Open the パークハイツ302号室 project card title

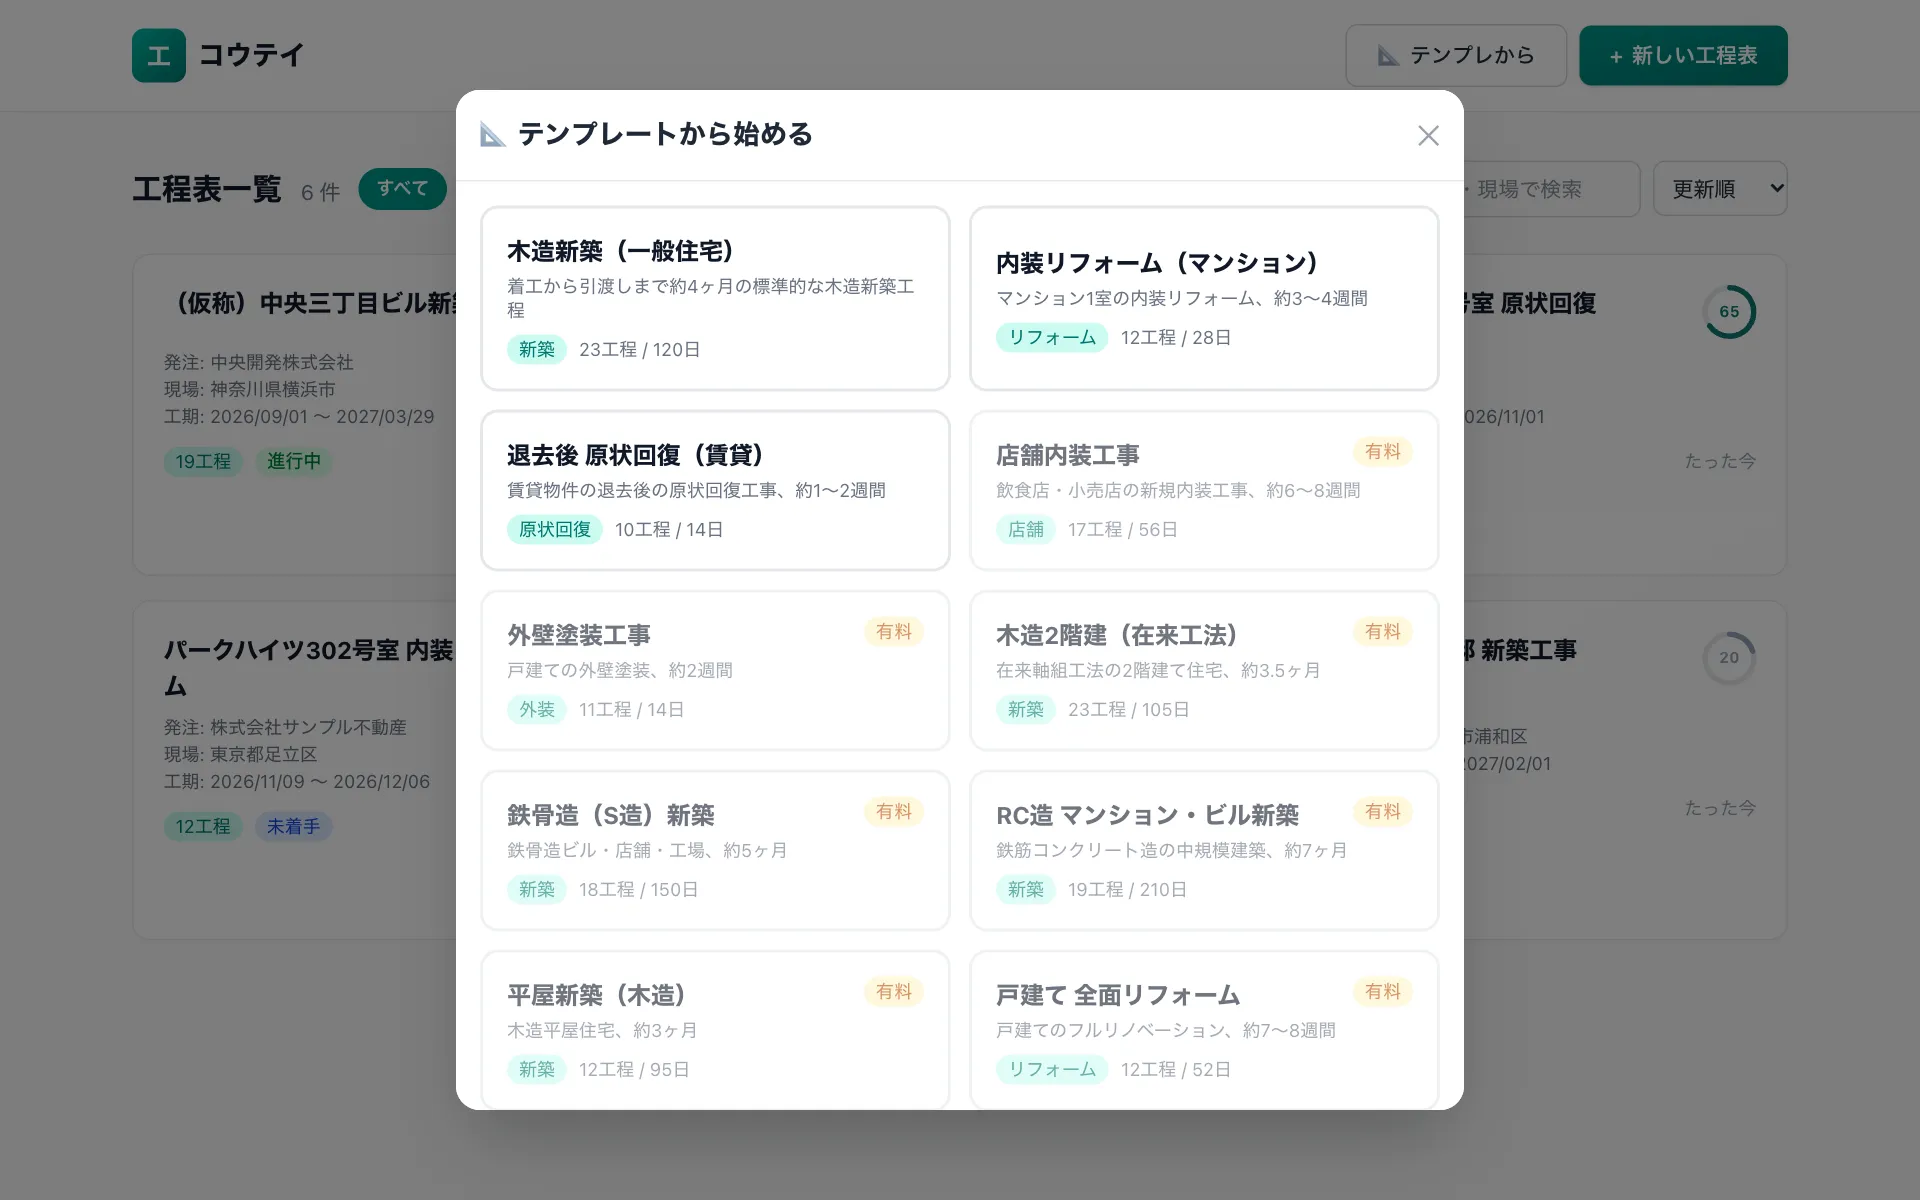point(308,667)
